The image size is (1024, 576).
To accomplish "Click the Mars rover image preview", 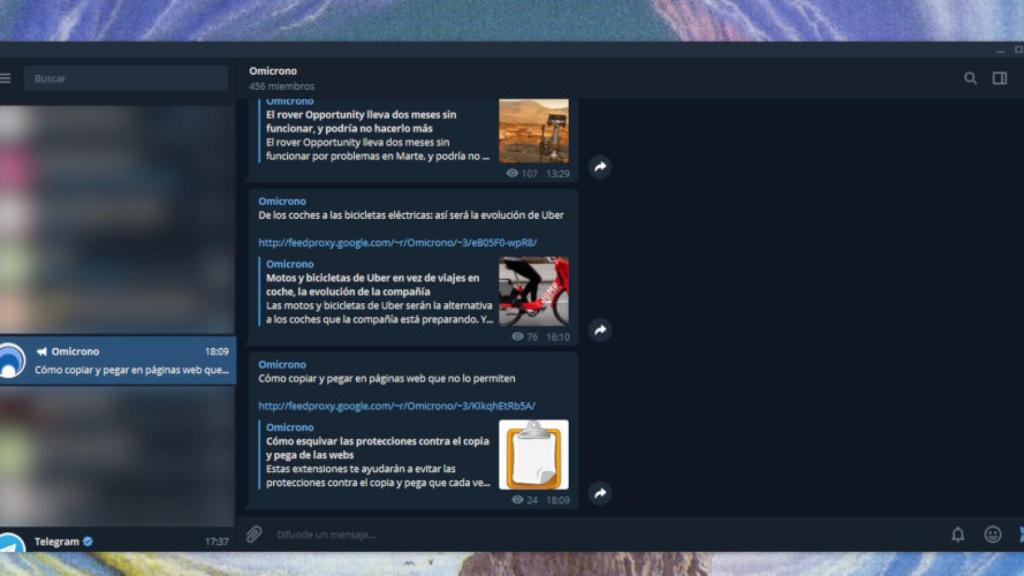I will coord(533,131).
